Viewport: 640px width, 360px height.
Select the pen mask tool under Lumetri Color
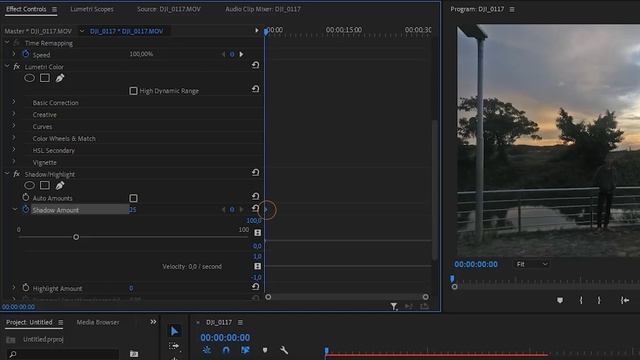coord(60,78)
